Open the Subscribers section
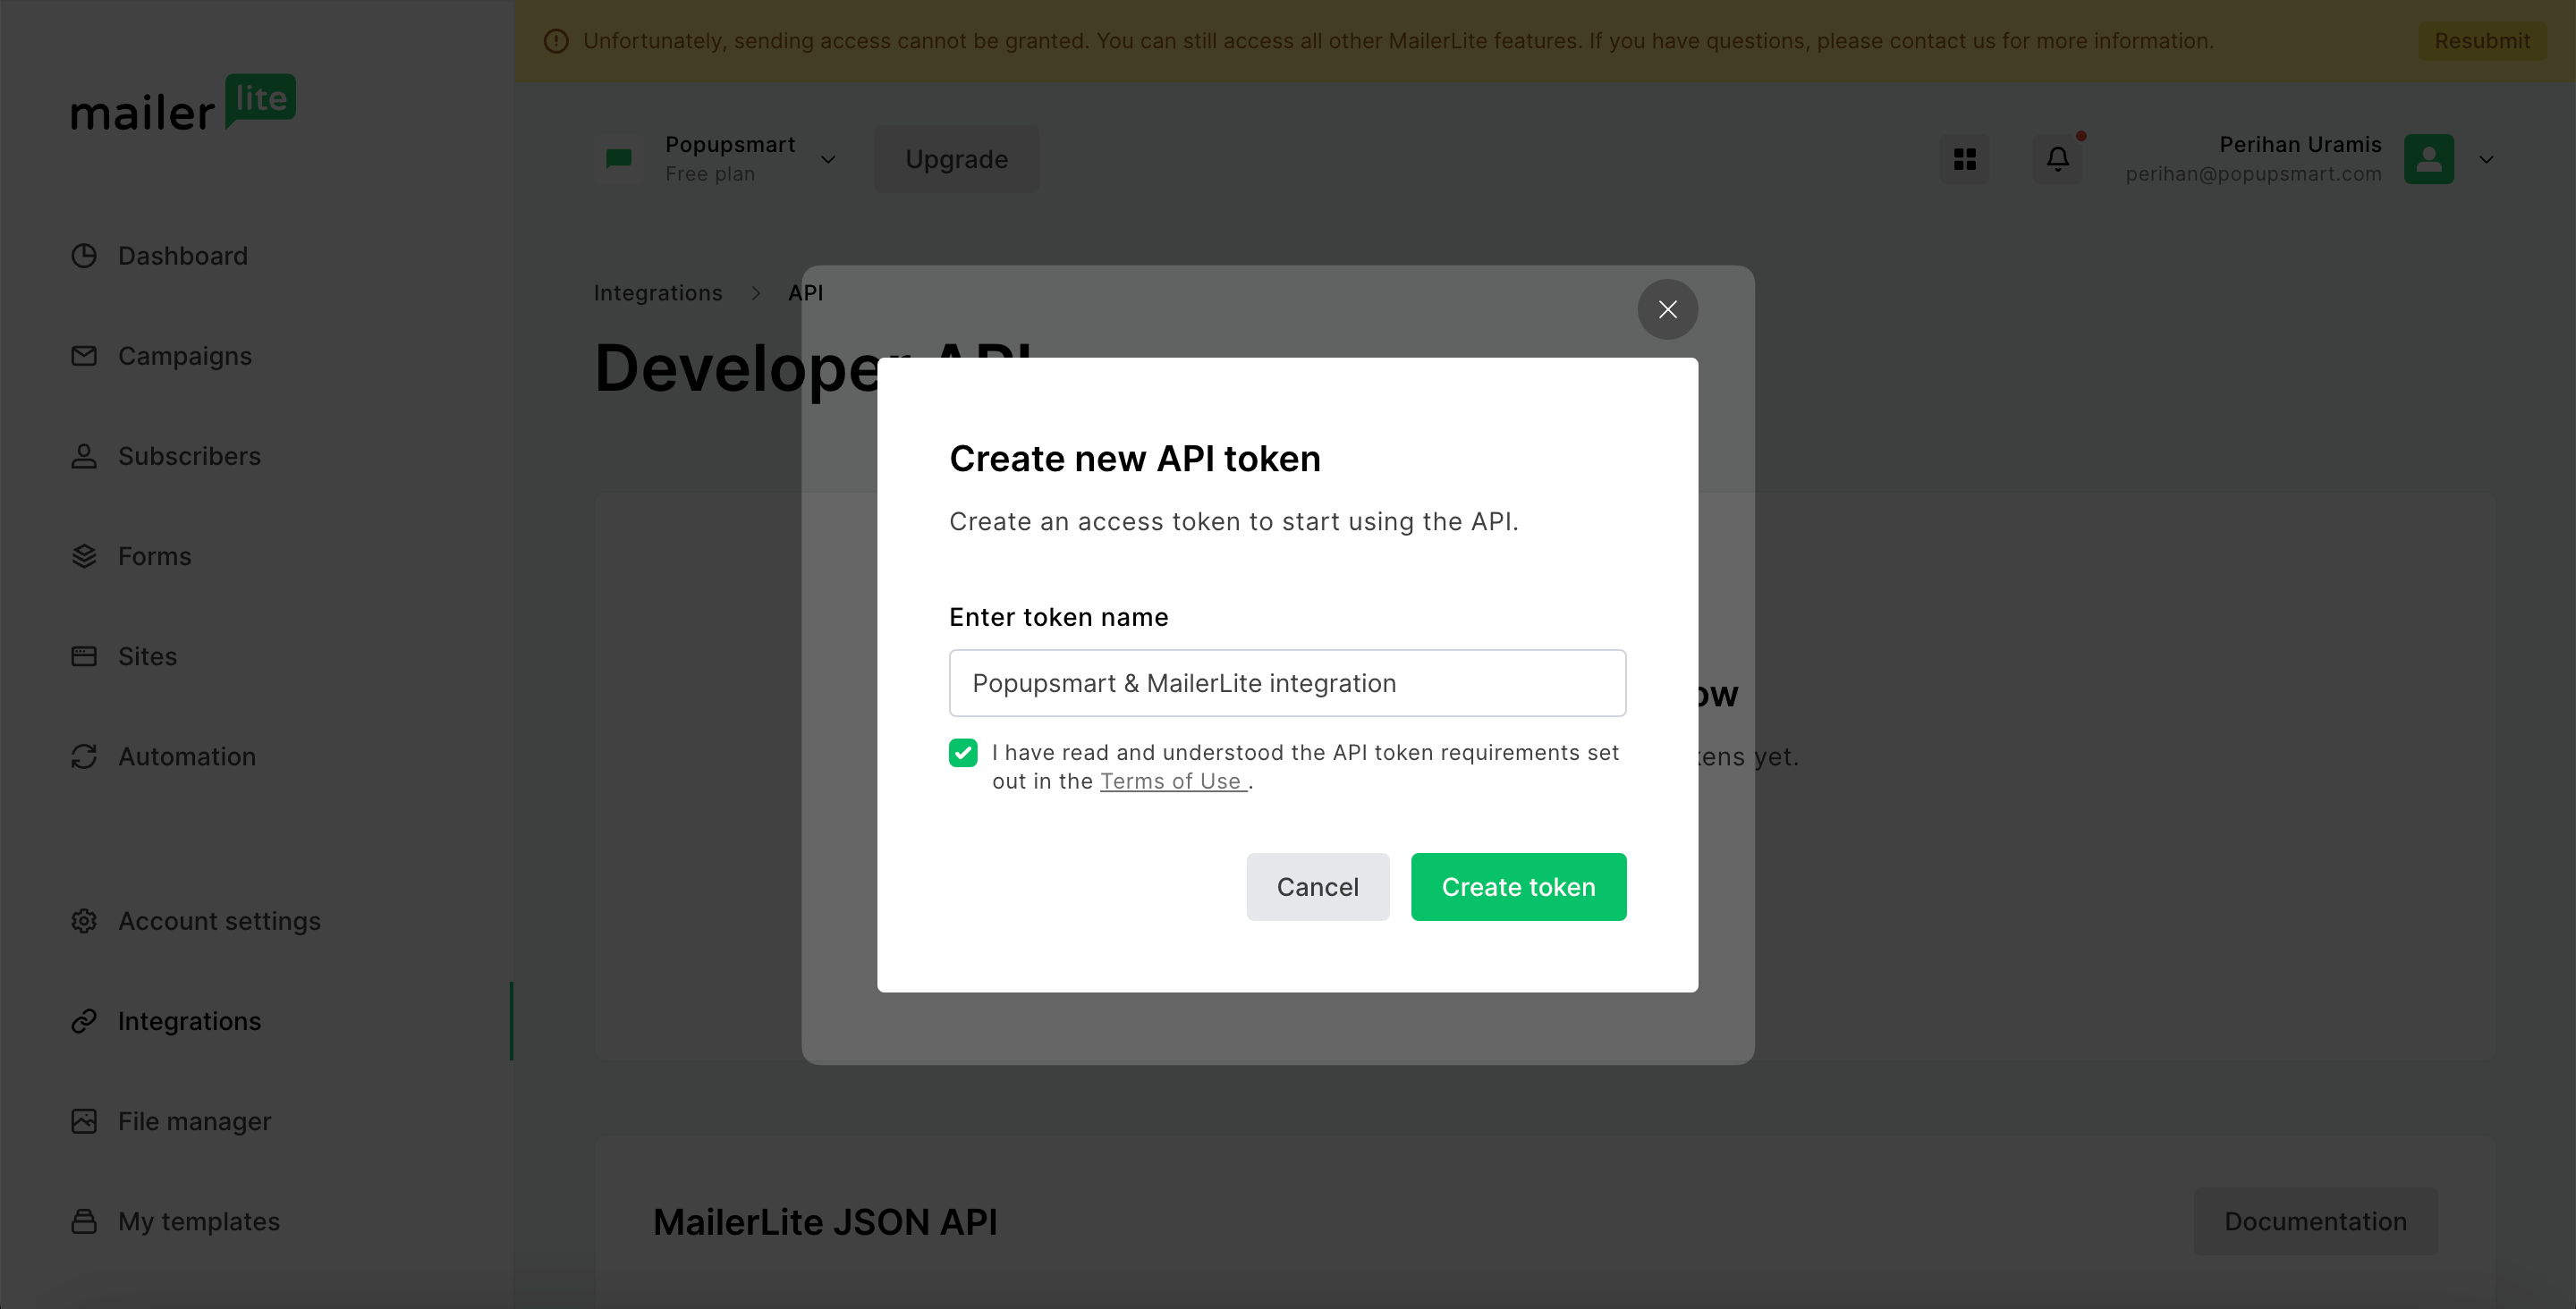The height and width of the screenshot is (1309, 2576). click(189, 456)
